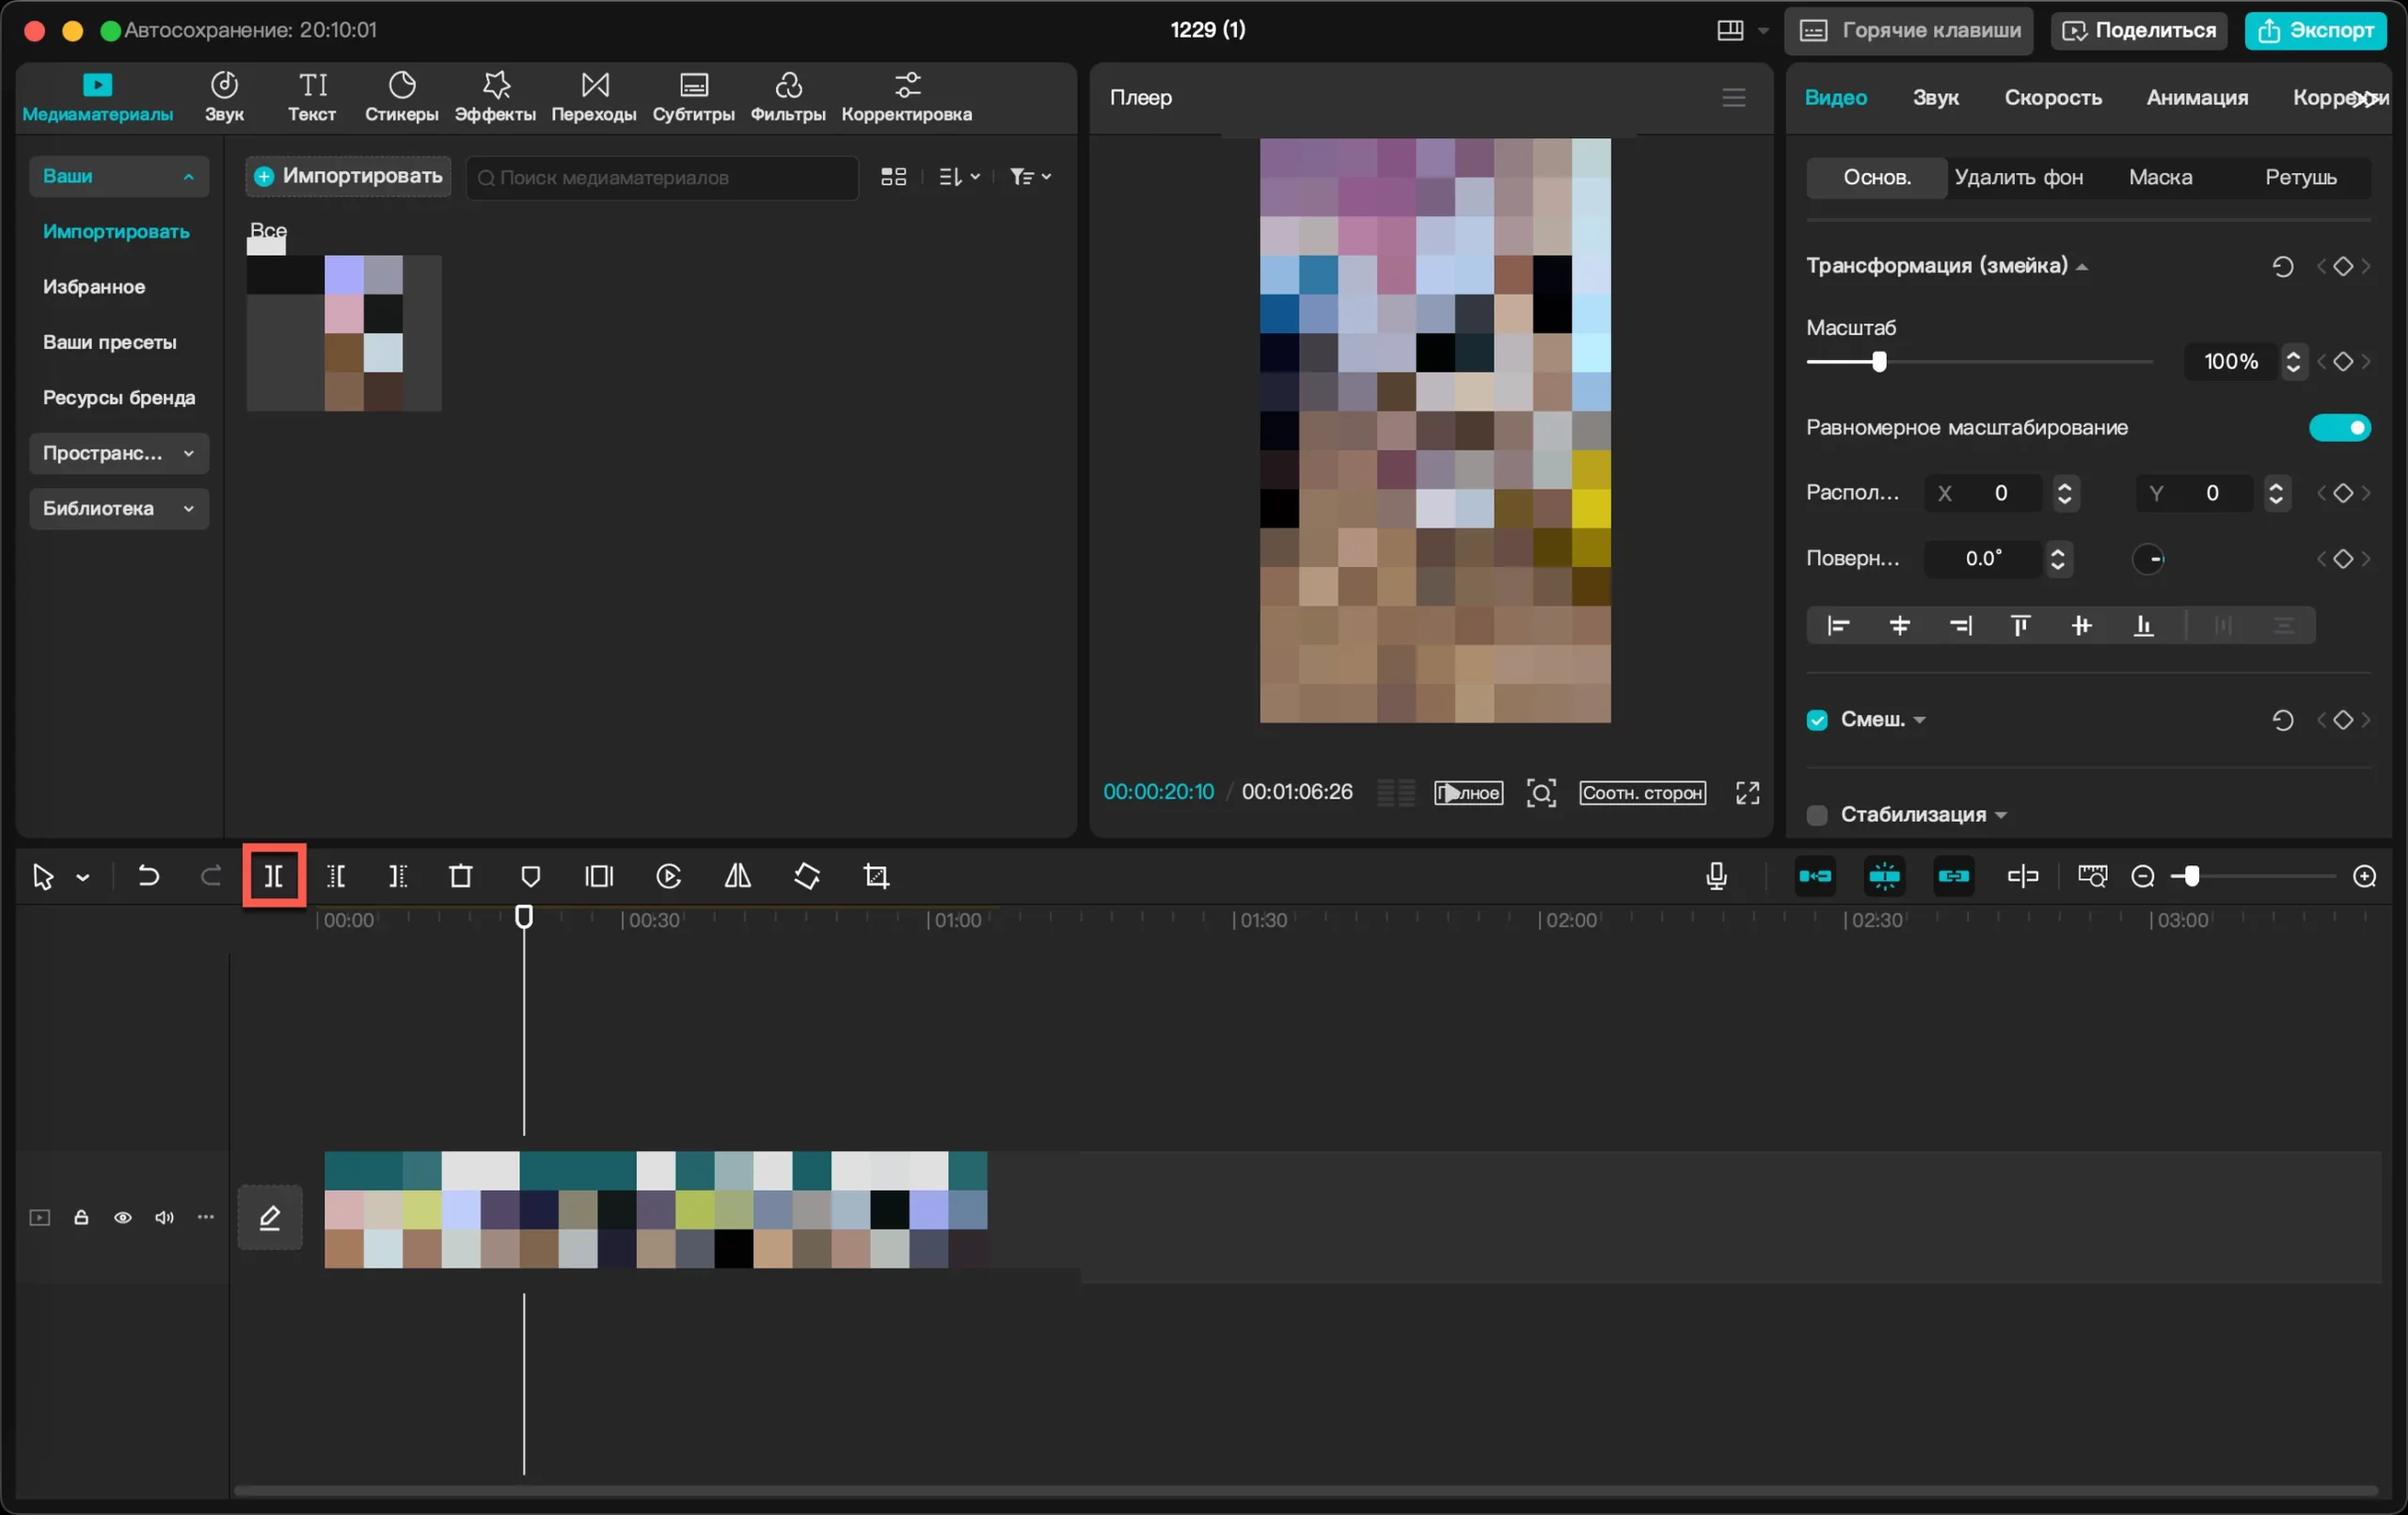The width and height of the screenshot is (2408, 1515).
Task: Lock the video track
Action: tap(81, 1217)
